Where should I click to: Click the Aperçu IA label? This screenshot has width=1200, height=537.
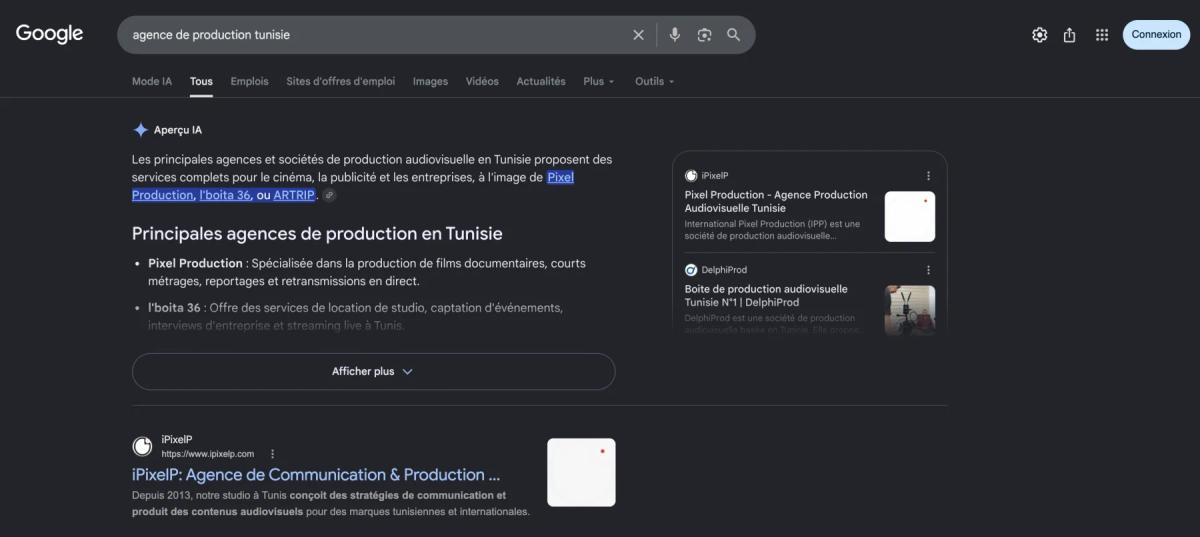pyautogui.click(x=178, y=130)
